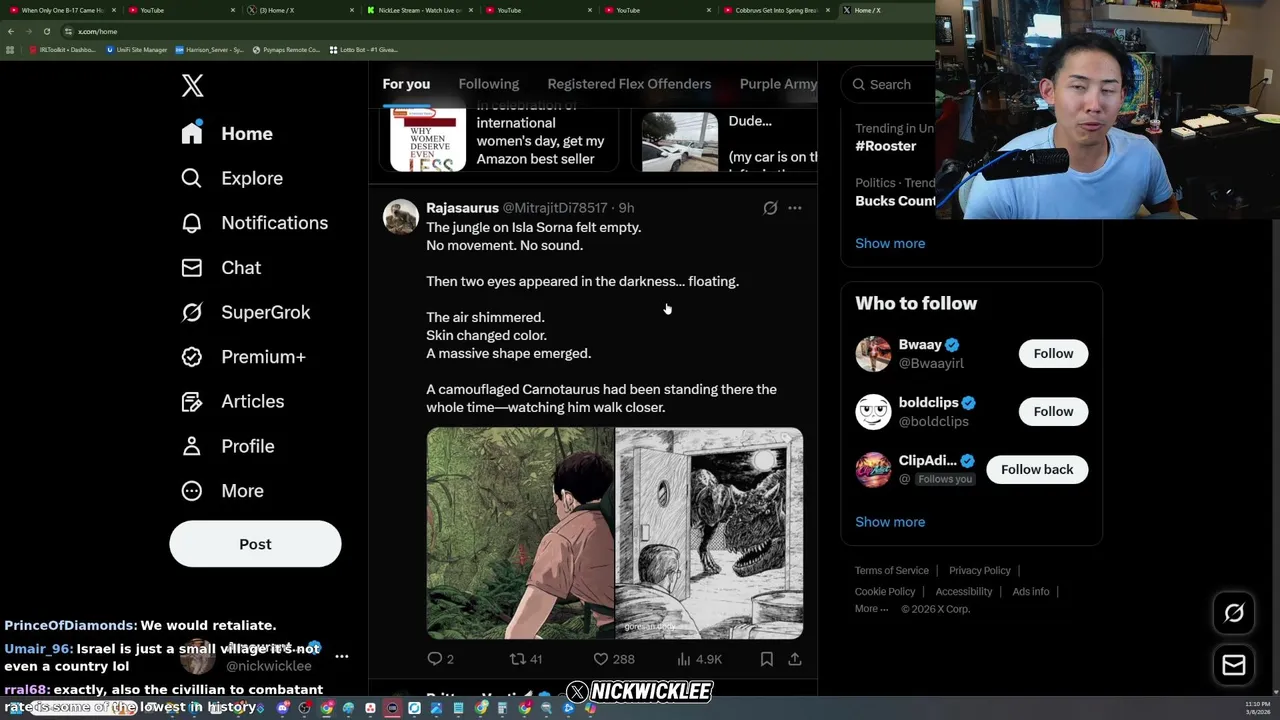Screen dimensions: 1280x720
Task: Switch to the (3) Home / X tab
Action: click(x=298, y=10)
